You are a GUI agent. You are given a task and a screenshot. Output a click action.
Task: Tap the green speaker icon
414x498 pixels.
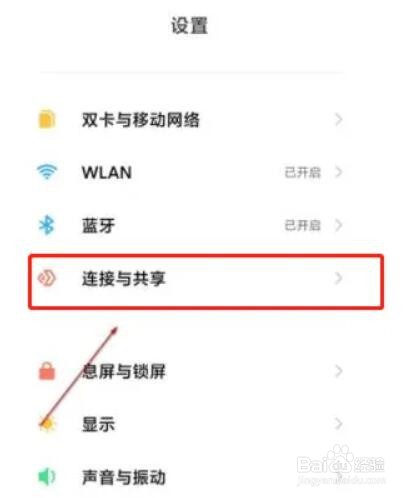[x=47, y=477]
